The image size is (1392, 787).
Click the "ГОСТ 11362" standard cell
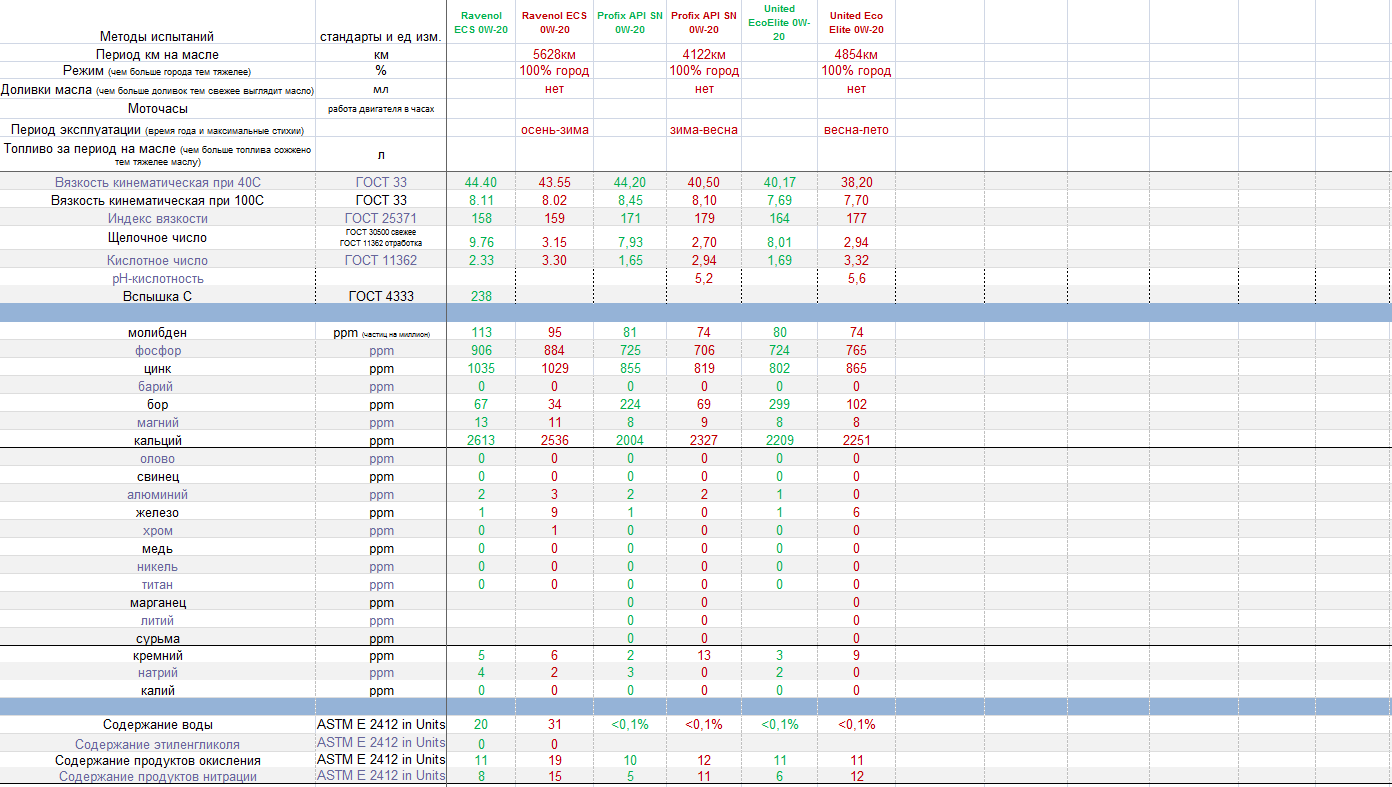click(x=381, y=260)
